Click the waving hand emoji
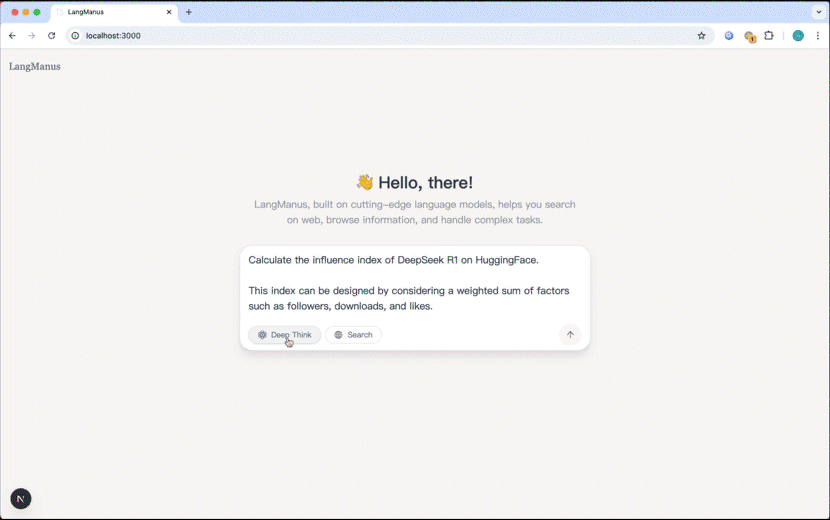Image resolution: width=830 pixels, height=520 pixels. (x=365, y=182)
